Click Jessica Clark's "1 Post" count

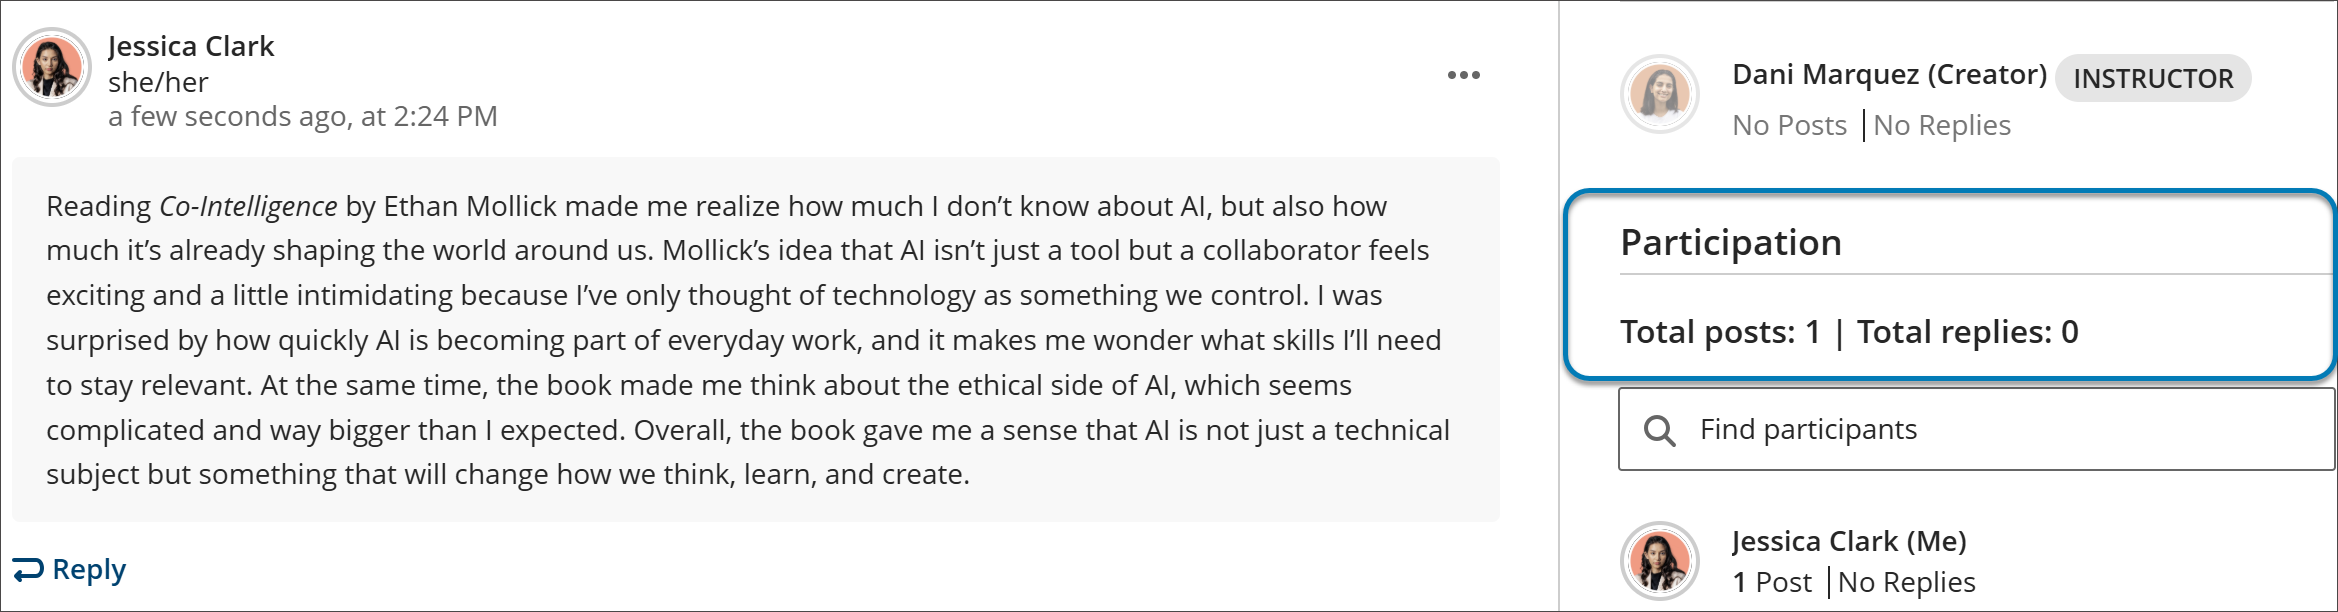pyautogui.click(x=1772, y=582)
